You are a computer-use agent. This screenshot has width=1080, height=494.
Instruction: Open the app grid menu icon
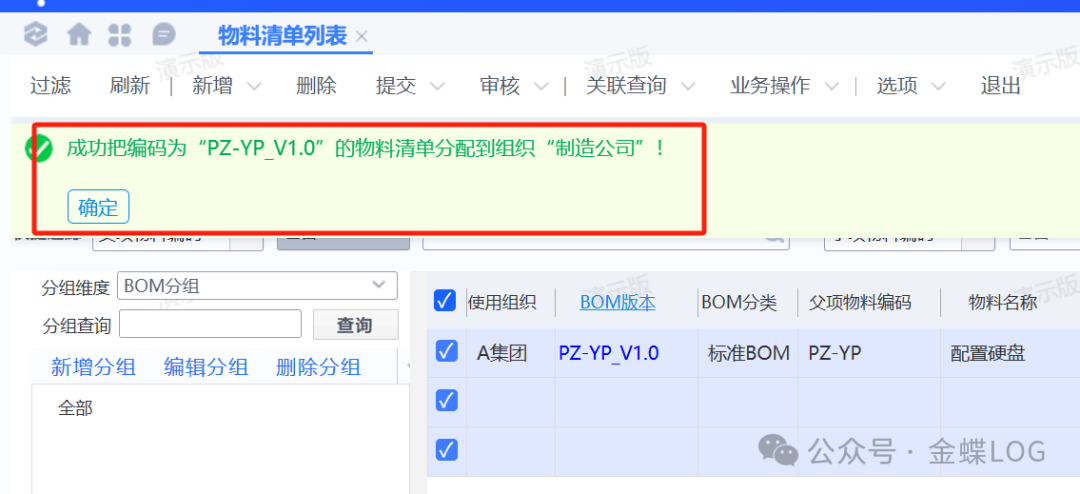120,35
